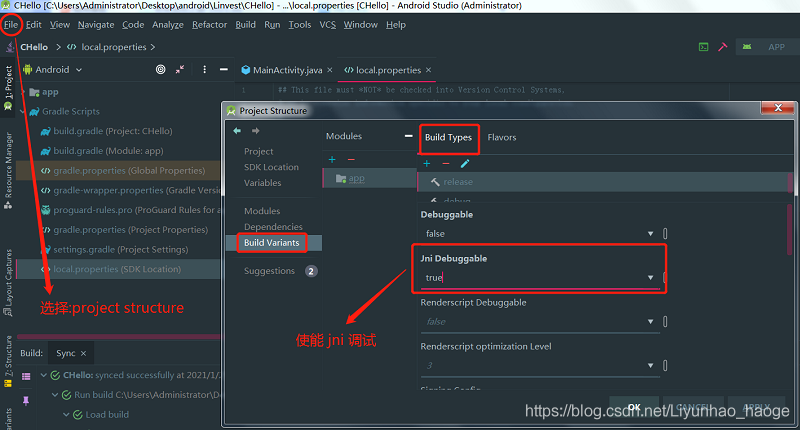Click the back arrow in Project Structure

pyautogui.click(x=237, y=131)
